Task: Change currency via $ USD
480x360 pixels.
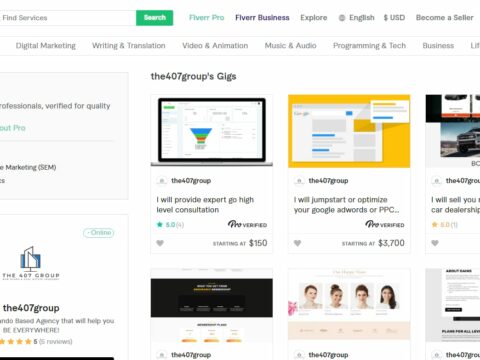Action: coord(394,18)
